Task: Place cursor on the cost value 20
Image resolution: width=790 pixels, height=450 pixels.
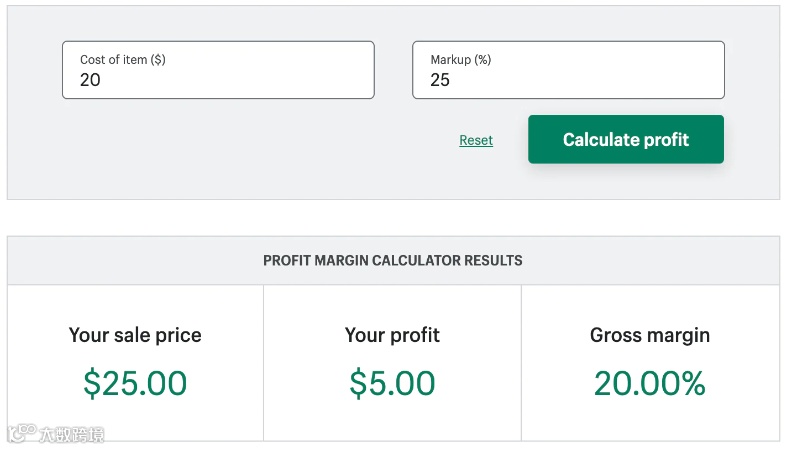Action: [91, 80]
